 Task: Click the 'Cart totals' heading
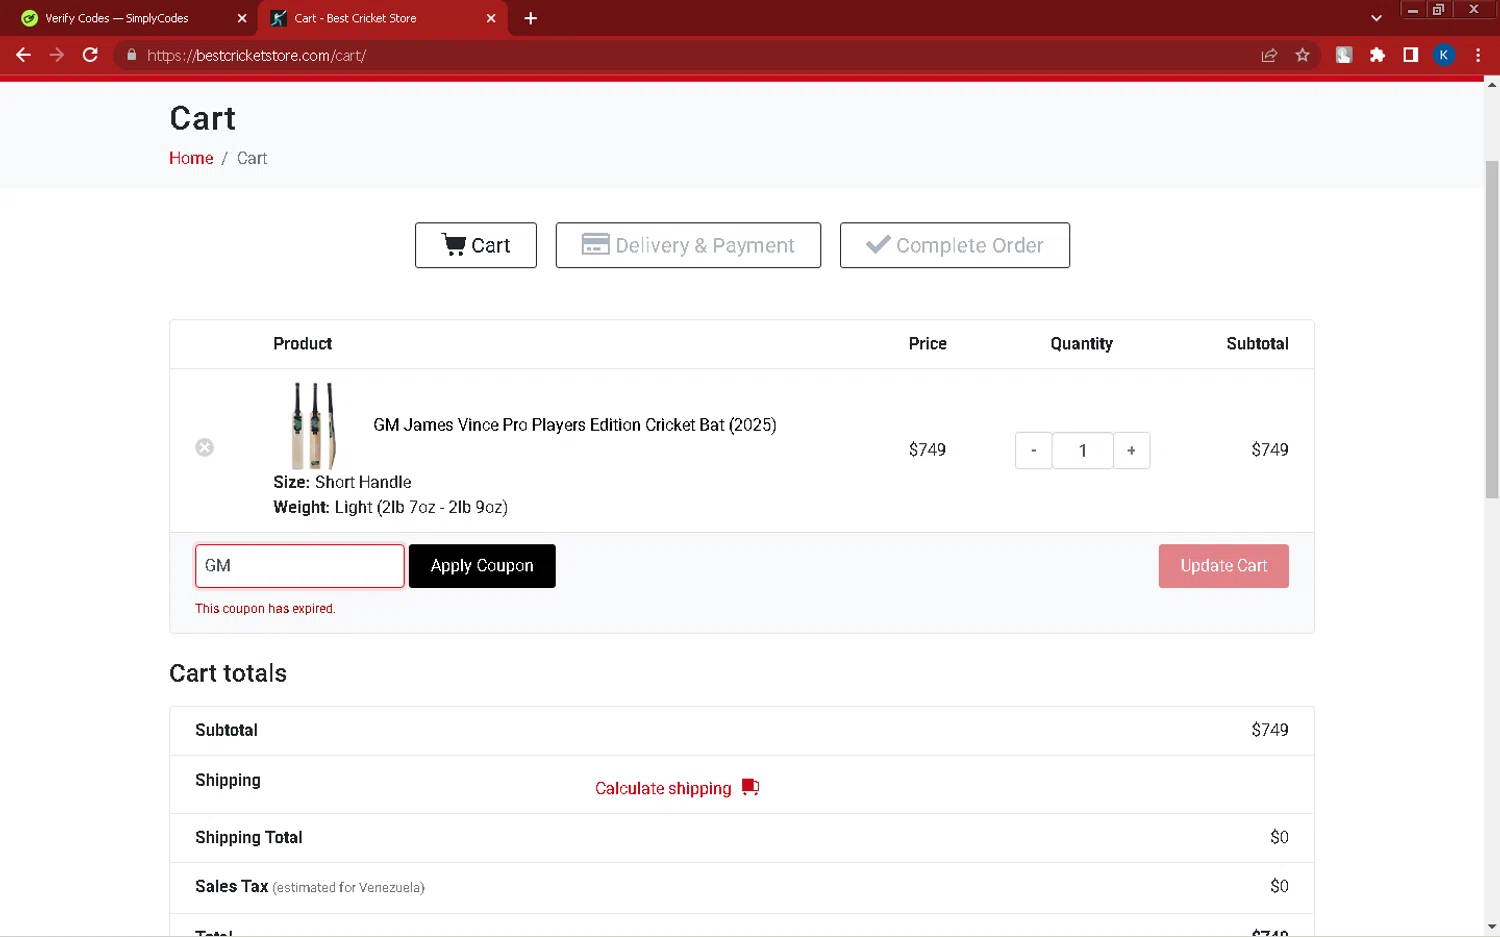coord(228,673)
